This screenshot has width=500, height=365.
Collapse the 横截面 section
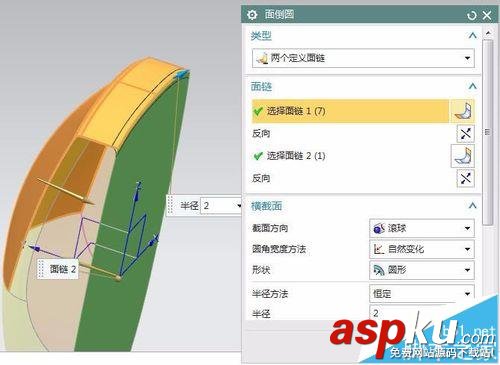point(472,206)
